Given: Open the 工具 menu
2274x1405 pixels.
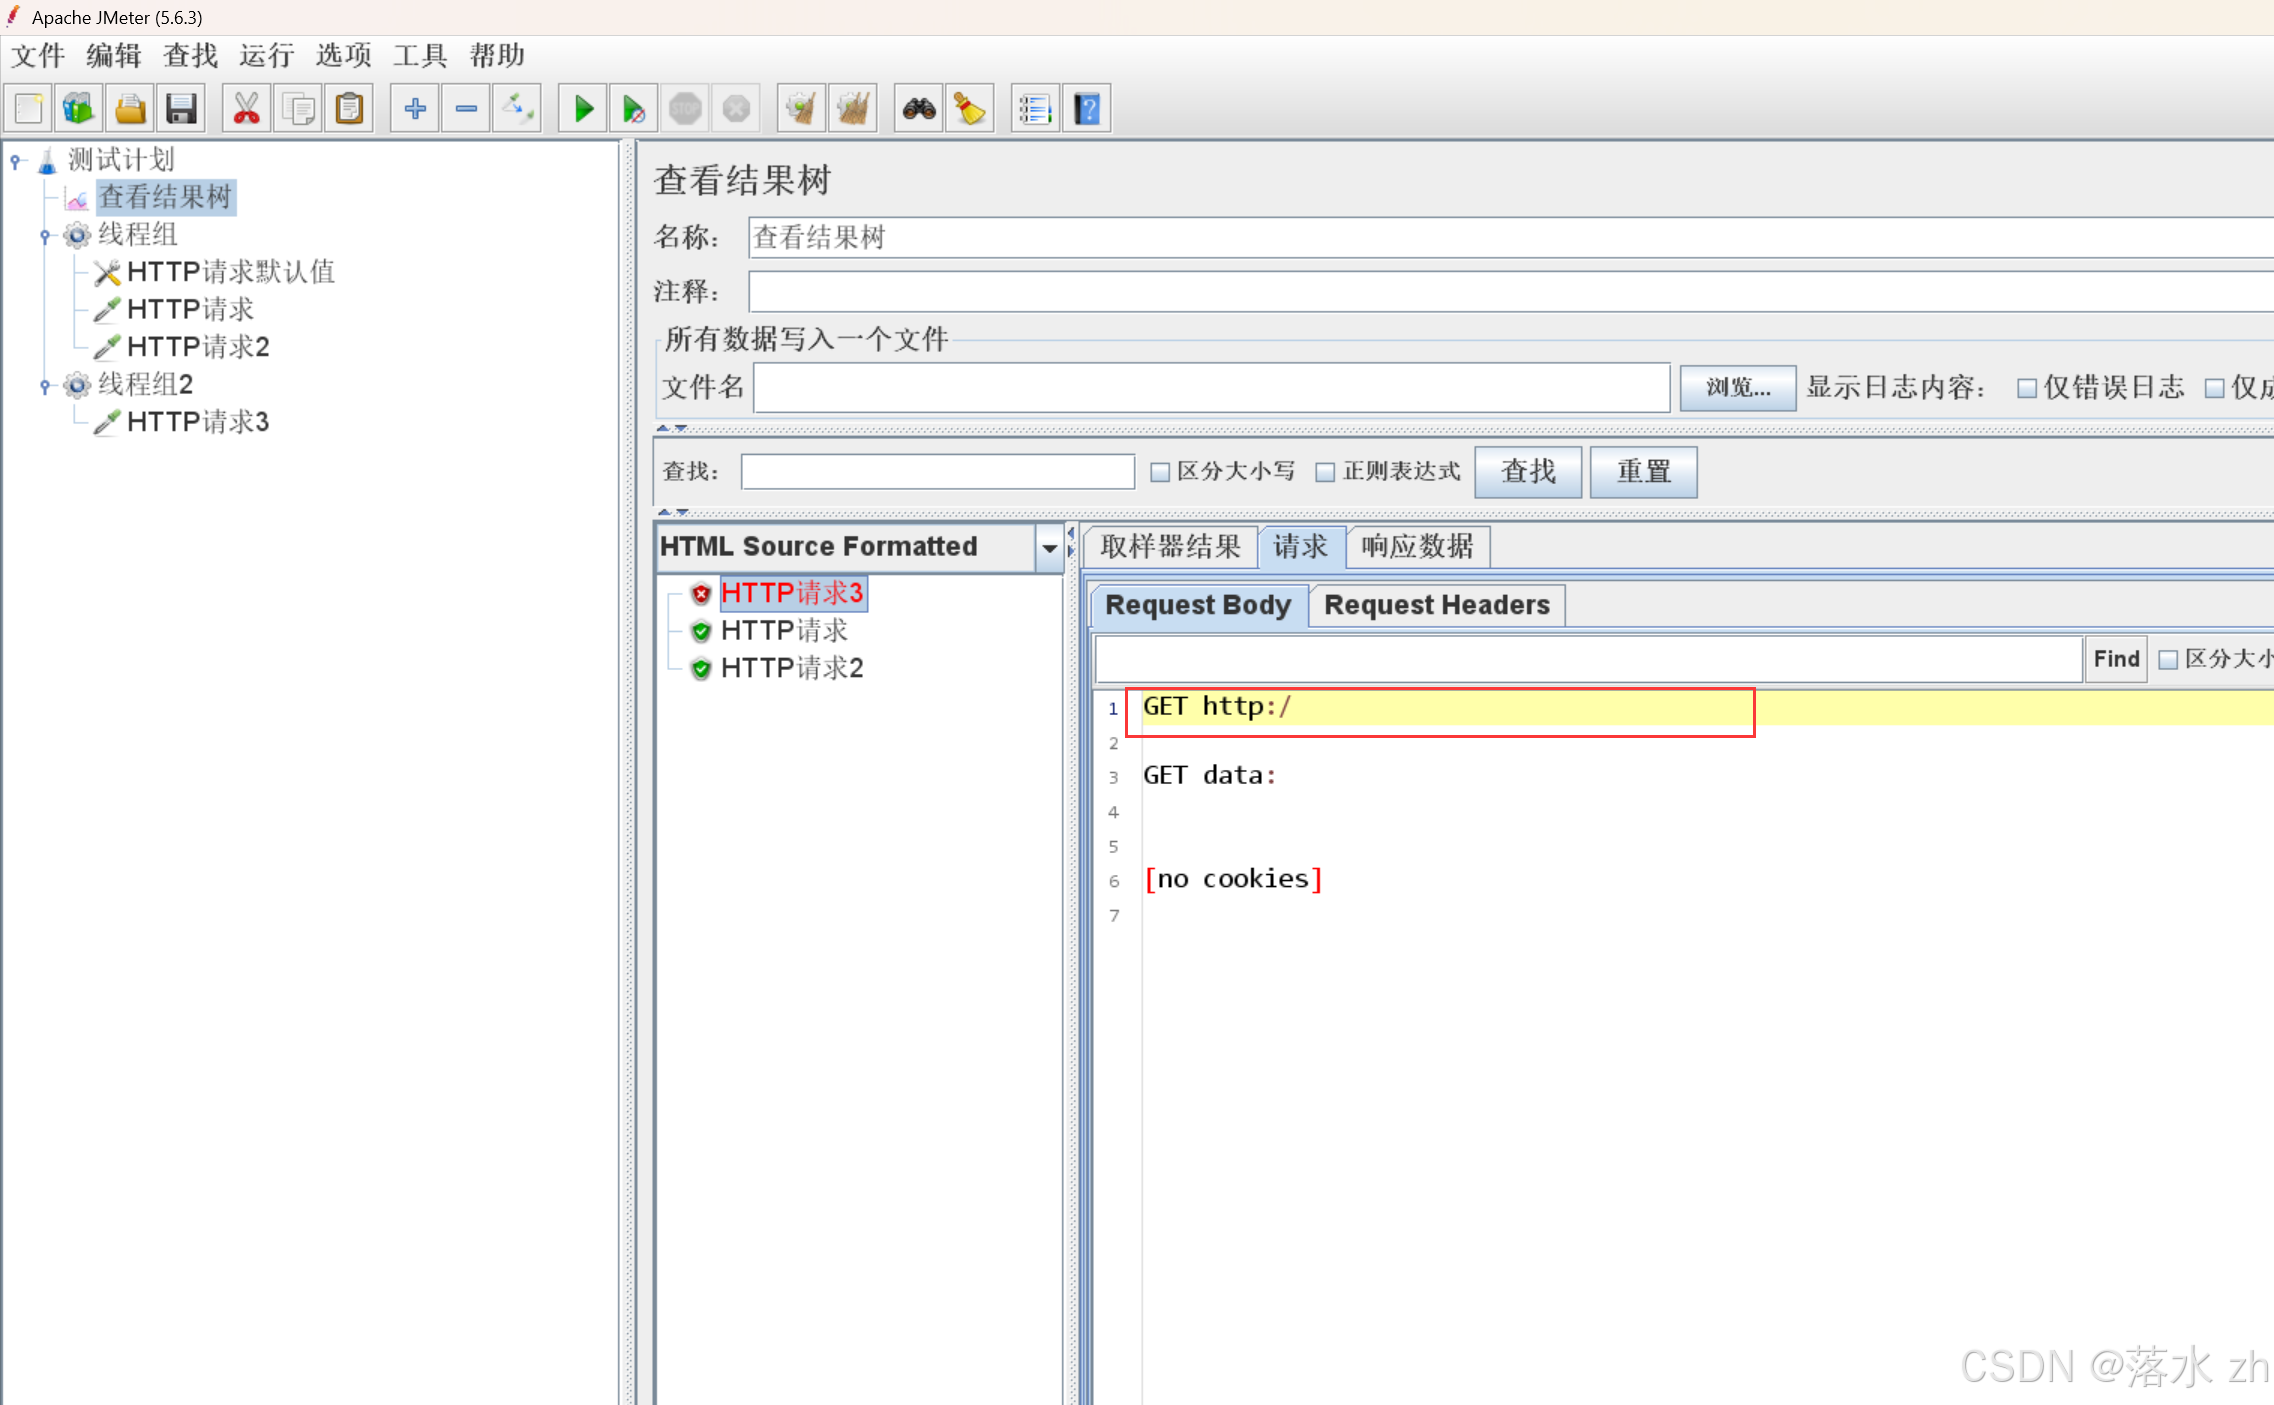Looking at the screenshot, I should tap(420, 55).
